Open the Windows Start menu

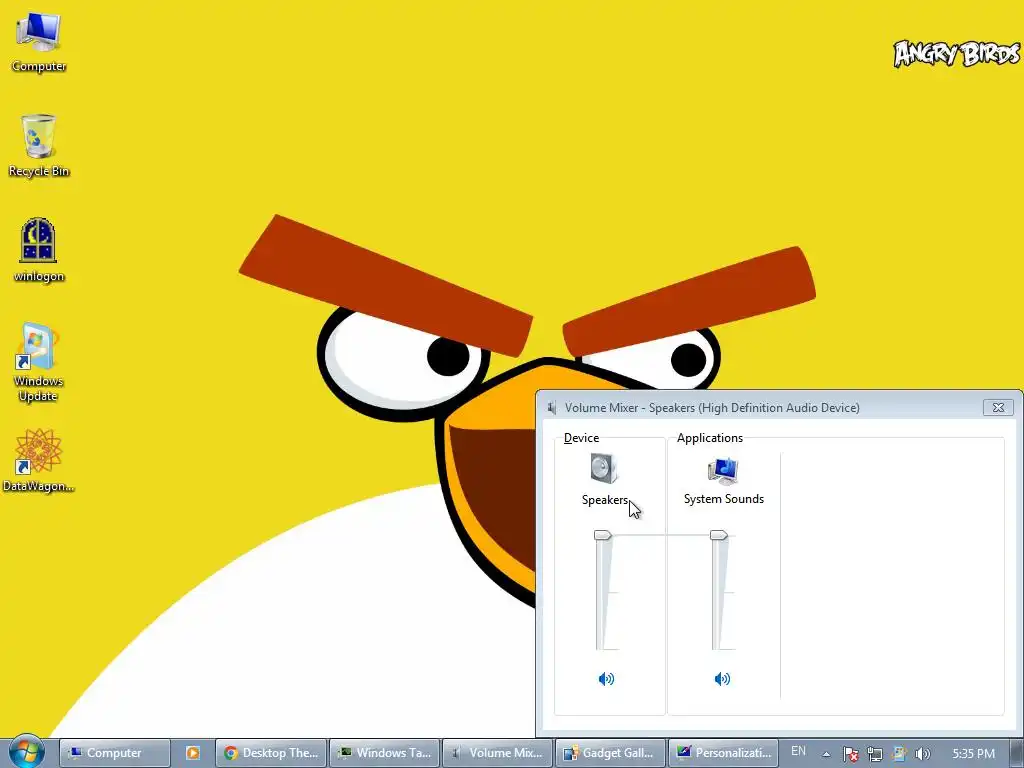26,752
